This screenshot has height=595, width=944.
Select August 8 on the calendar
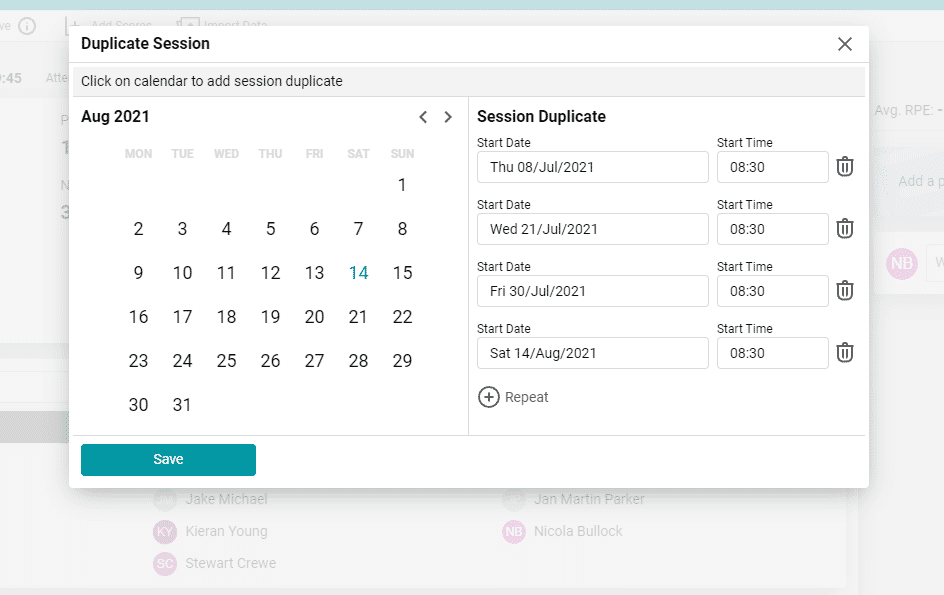pos(402,229)
